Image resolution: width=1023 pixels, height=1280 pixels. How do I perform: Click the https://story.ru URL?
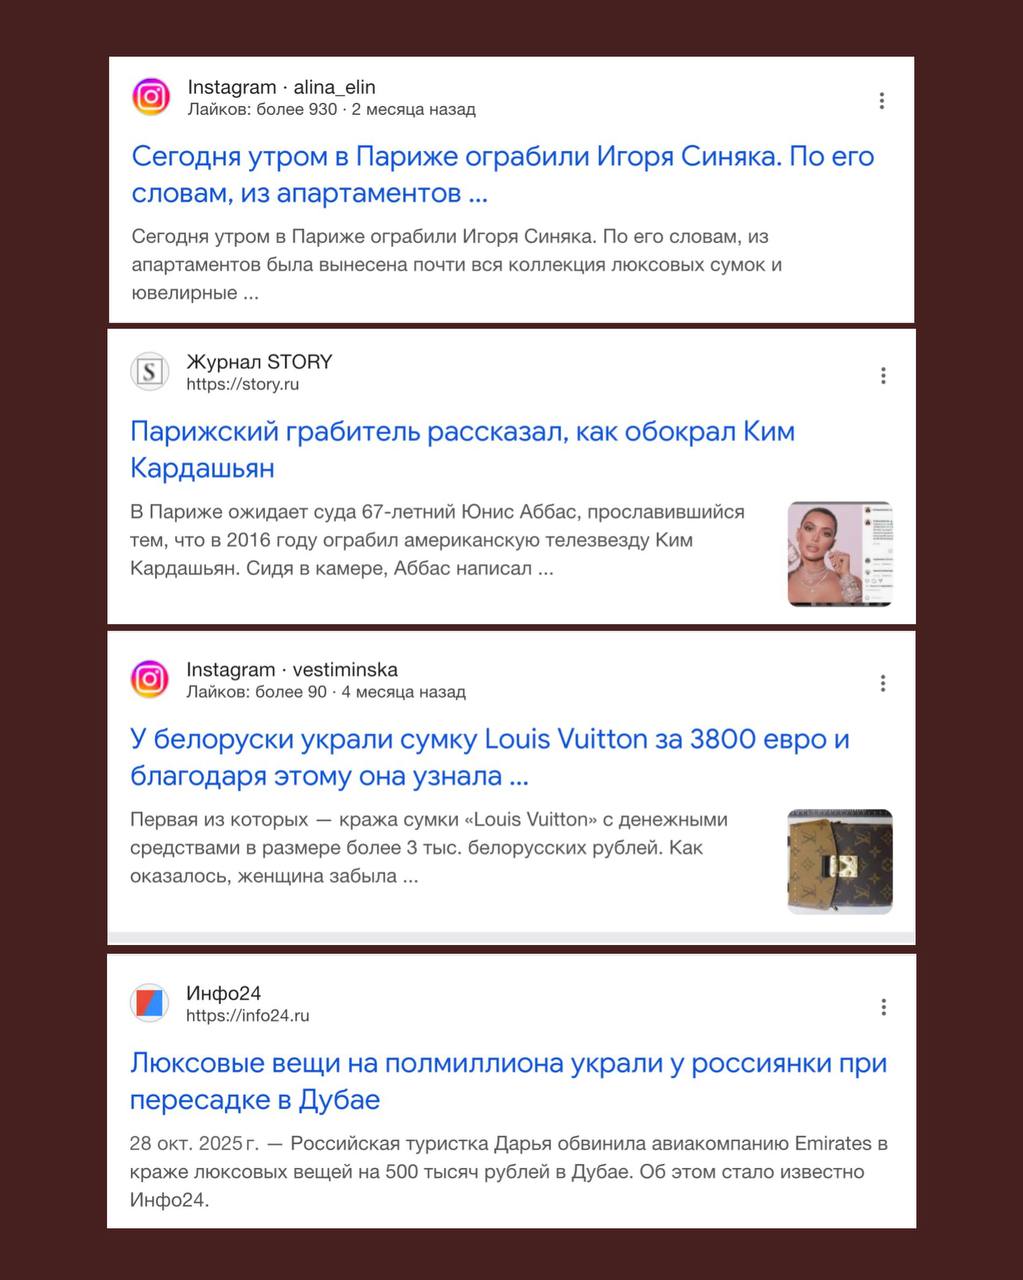pyautogui.click(x=242, y=384)
